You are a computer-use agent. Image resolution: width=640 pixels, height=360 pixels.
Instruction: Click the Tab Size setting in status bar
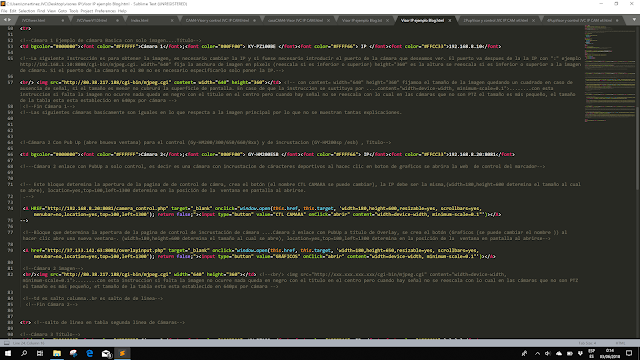[587, 343]
